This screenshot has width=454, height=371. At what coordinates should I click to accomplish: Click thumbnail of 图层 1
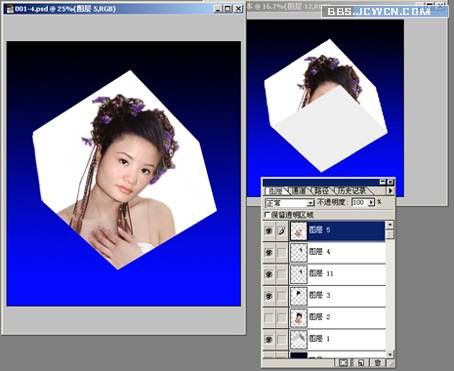tap(299, 339)
